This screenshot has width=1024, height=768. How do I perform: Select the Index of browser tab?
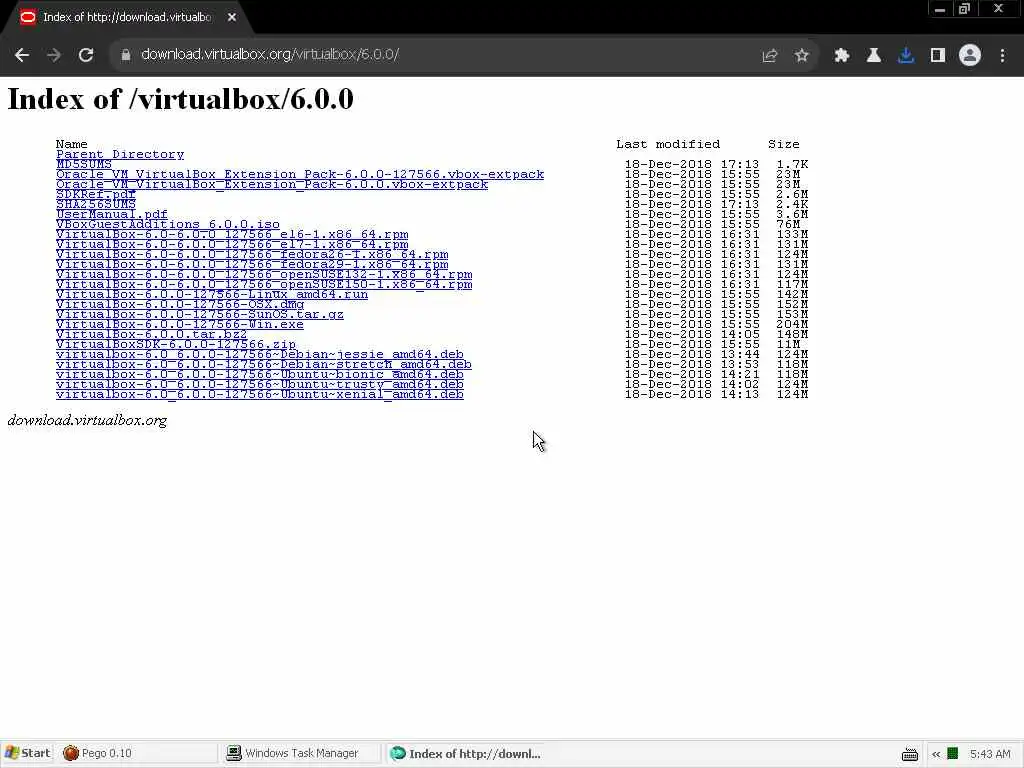127,18
